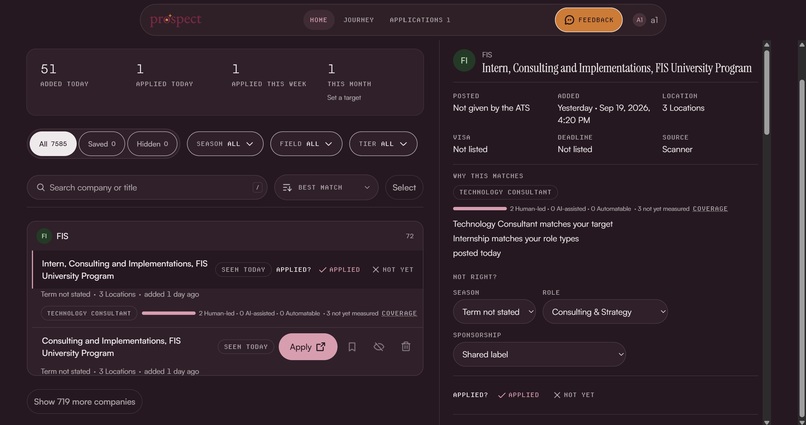Open Coverage link in detail panel

pos(710,209)
